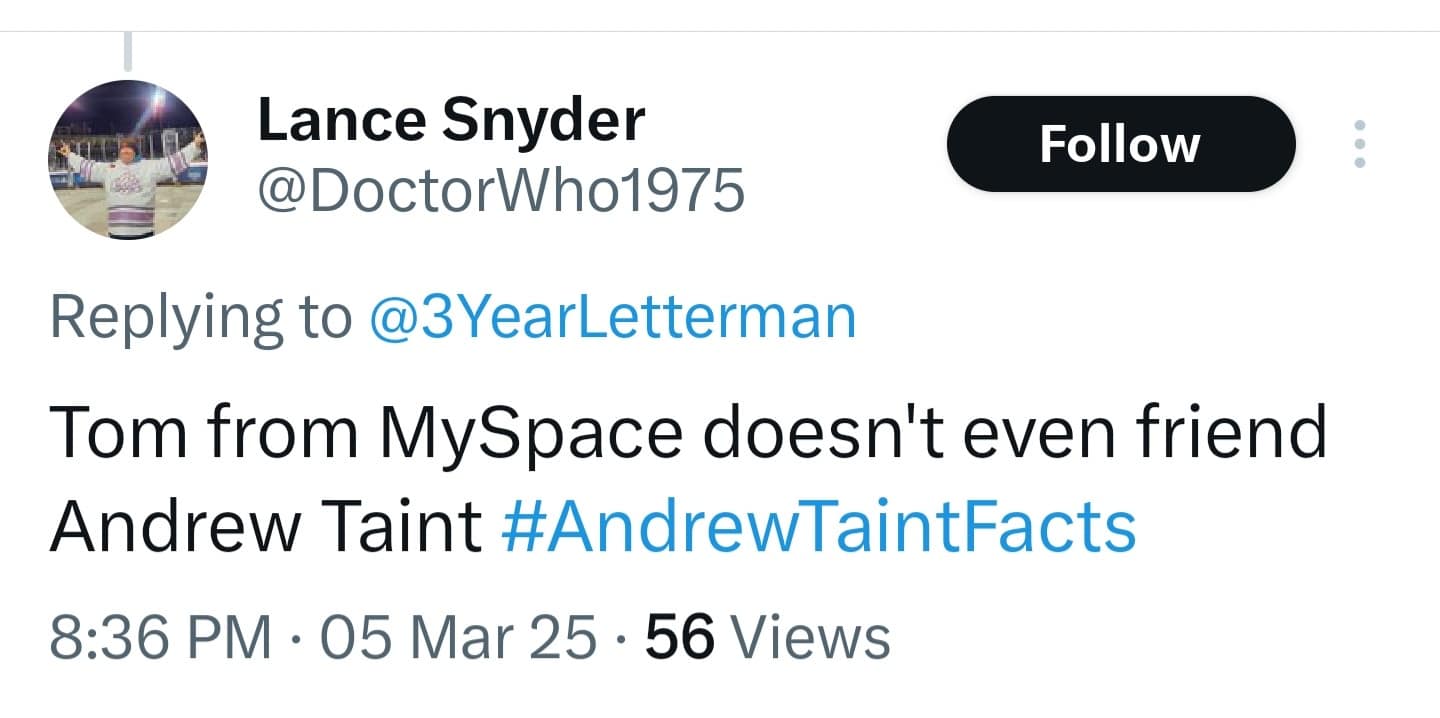Viewport: 1440px width, 718px height.
Task: Click the number 56 beside Views
Action: coord(680,637)
